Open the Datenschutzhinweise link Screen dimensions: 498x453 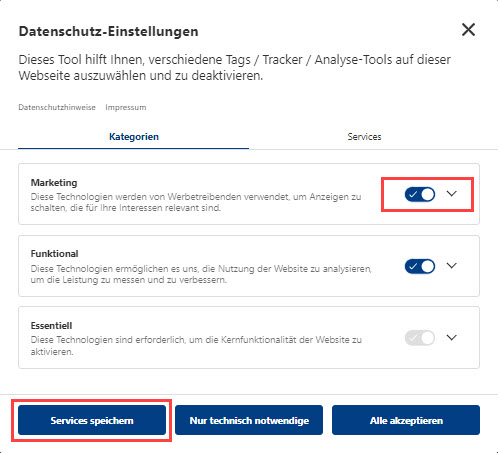click(x=57, y=107)
